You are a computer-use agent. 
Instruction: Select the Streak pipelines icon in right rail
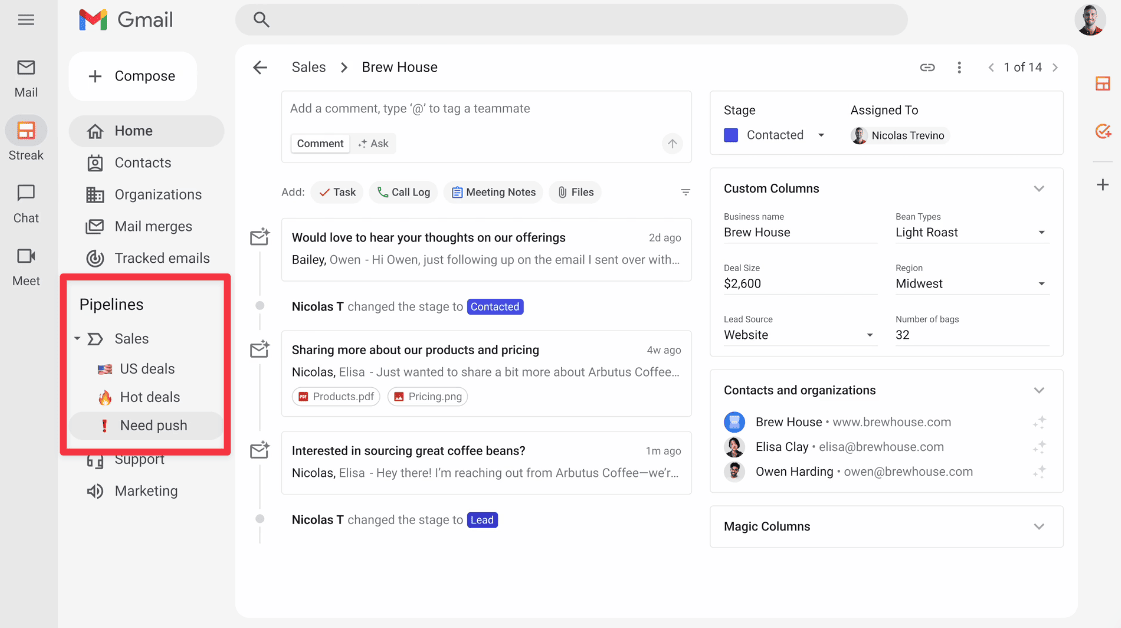(x=1102, y=84)
